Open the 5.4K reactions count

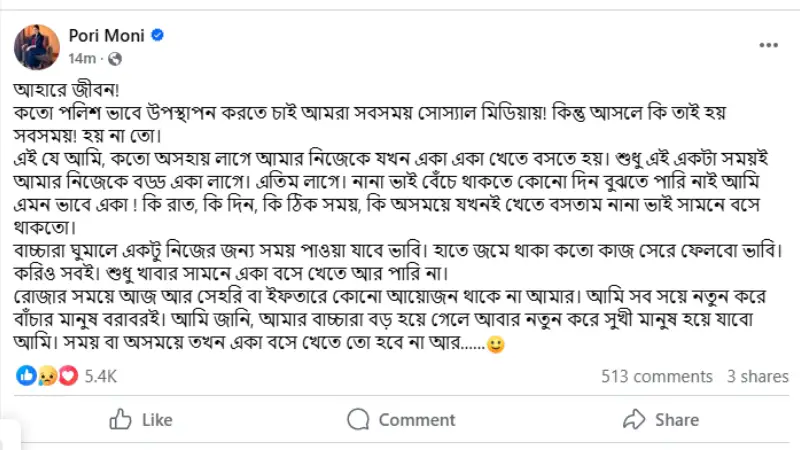pos(101,376)
